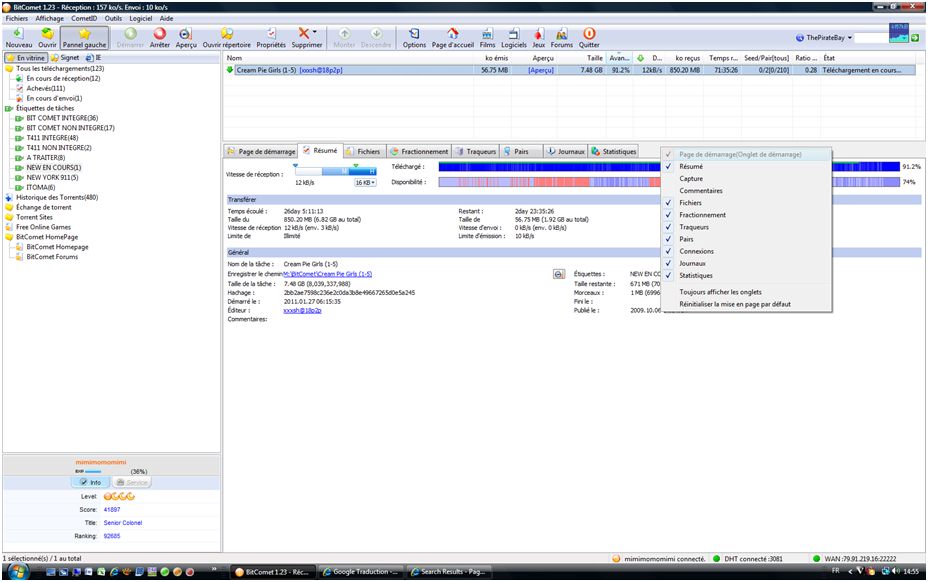Adjust the Vitesse de réception slider
Screen dimensions: 928x582
click(335, 172)
